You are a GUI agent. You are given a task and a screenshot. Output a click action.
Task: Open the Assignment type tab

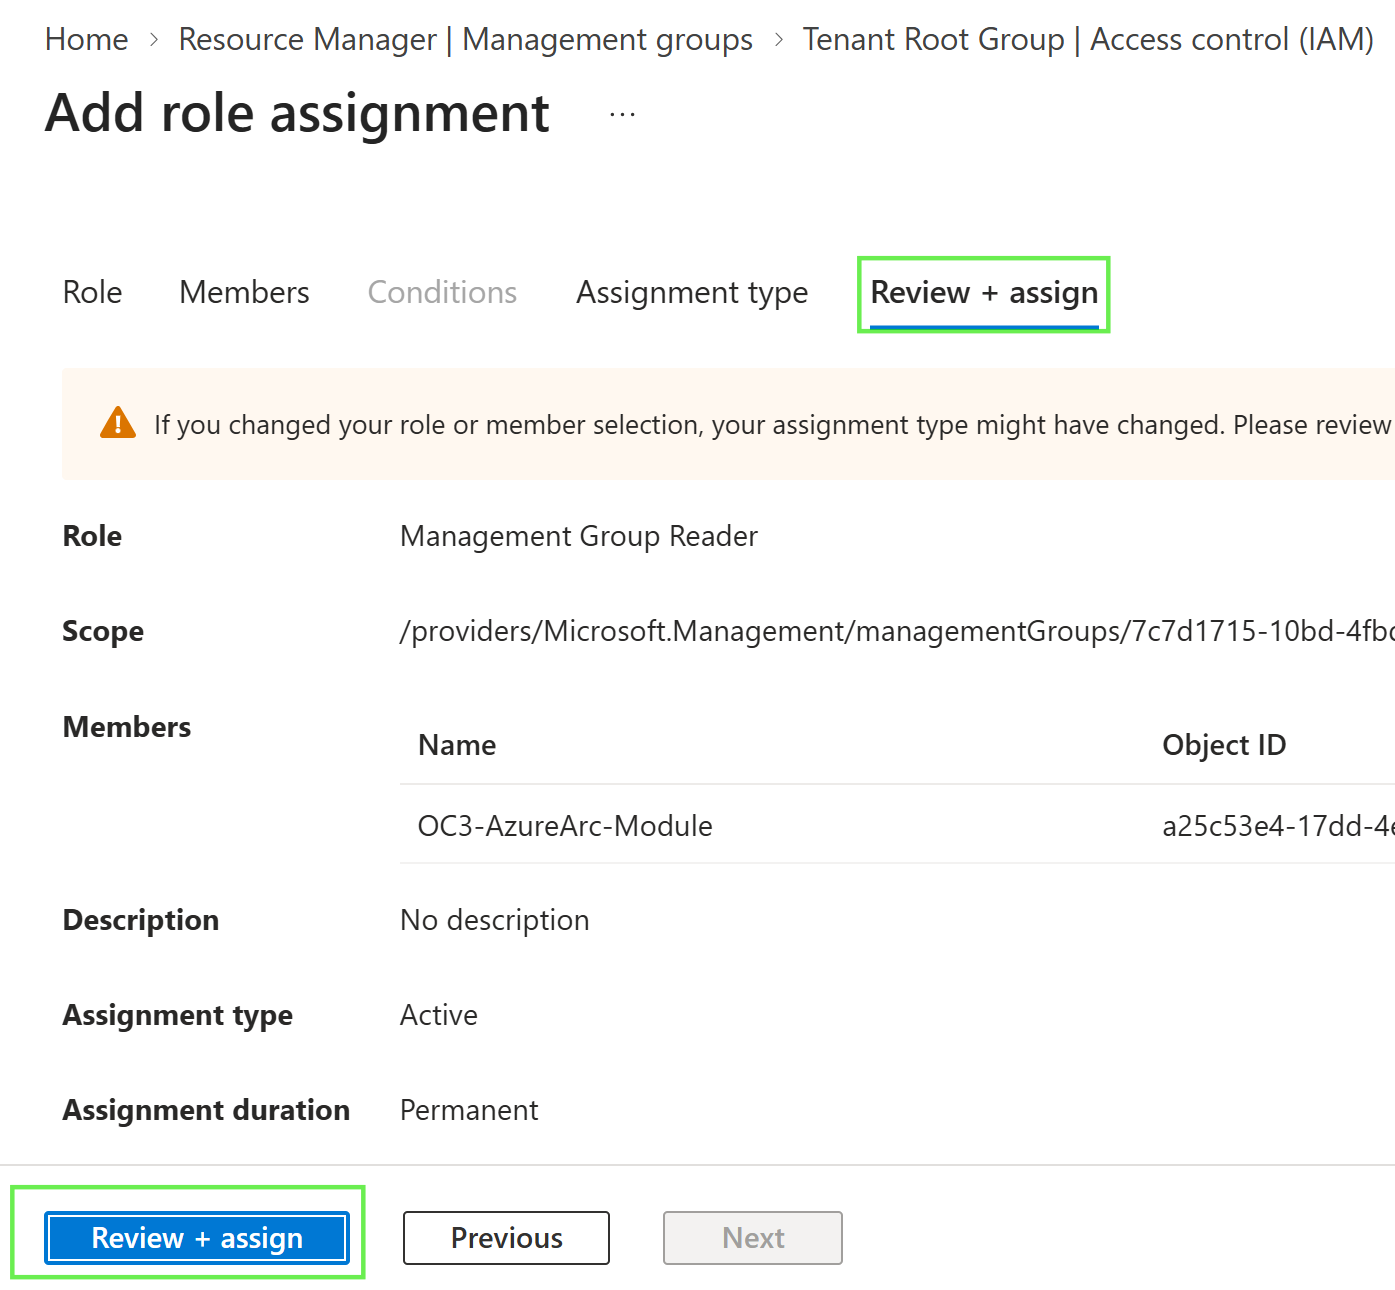click(x=692, y=292)
